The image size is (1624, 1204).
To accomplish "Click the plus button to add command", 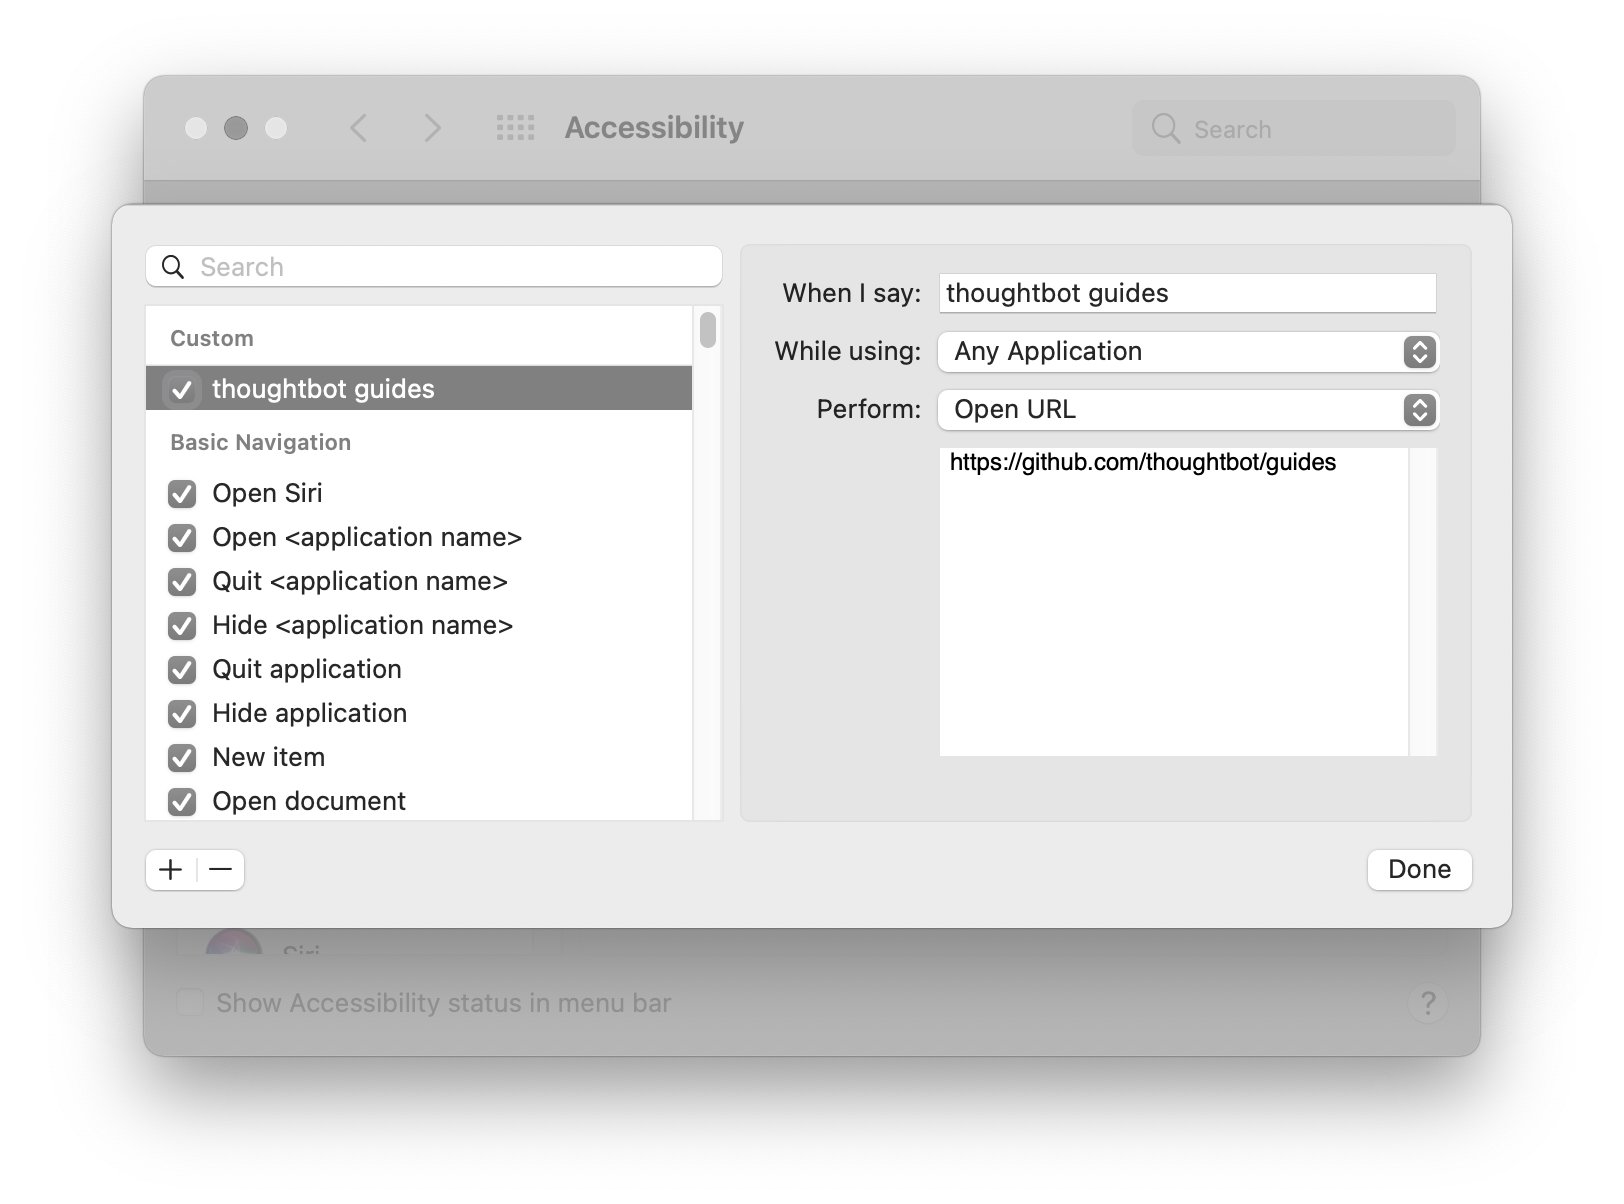I will tap(171, 870).
